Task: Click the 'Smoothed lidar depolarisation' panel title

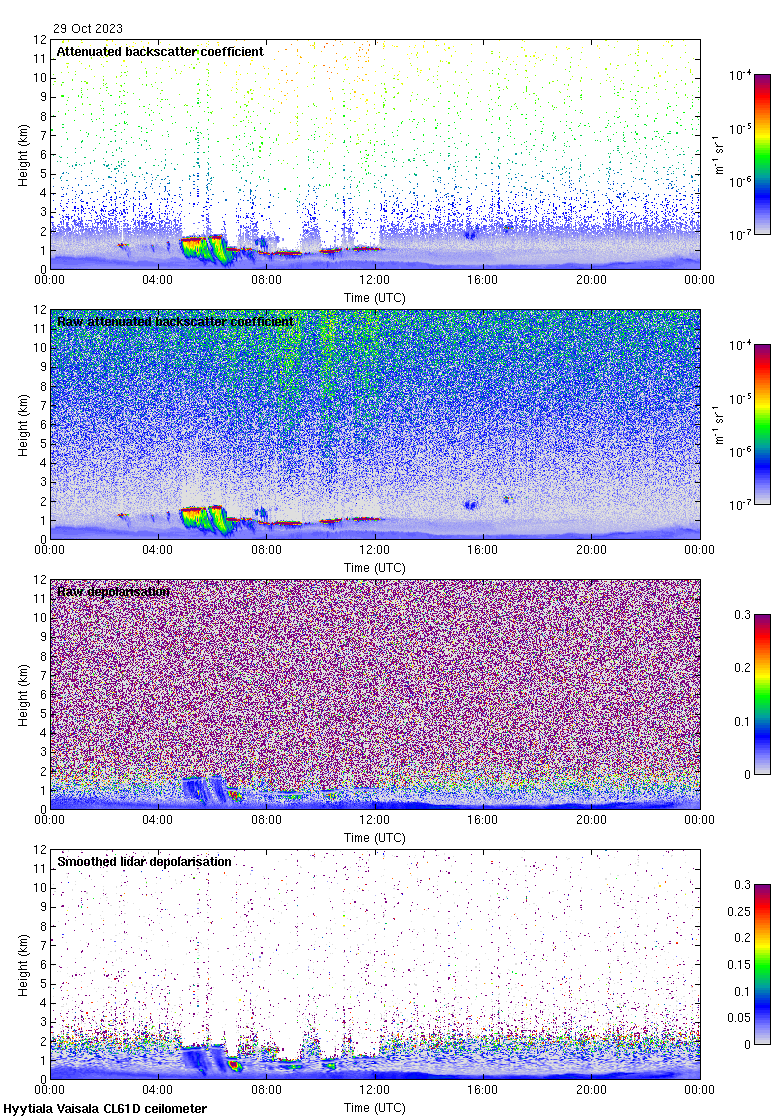Action: (x=144, y=861)
